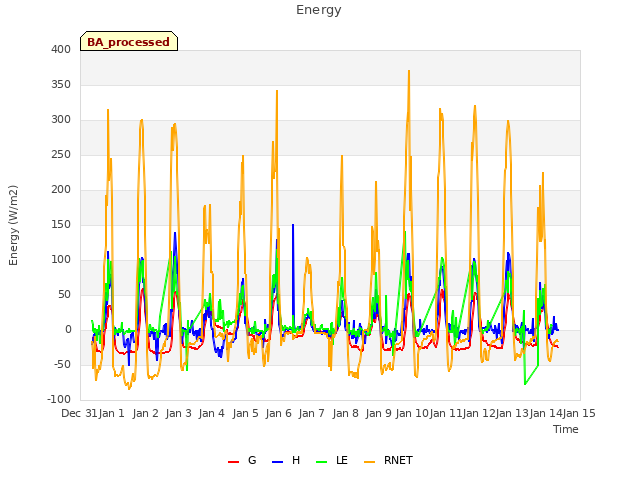
Task: Click the Time axis label
Action: (566, 429)
